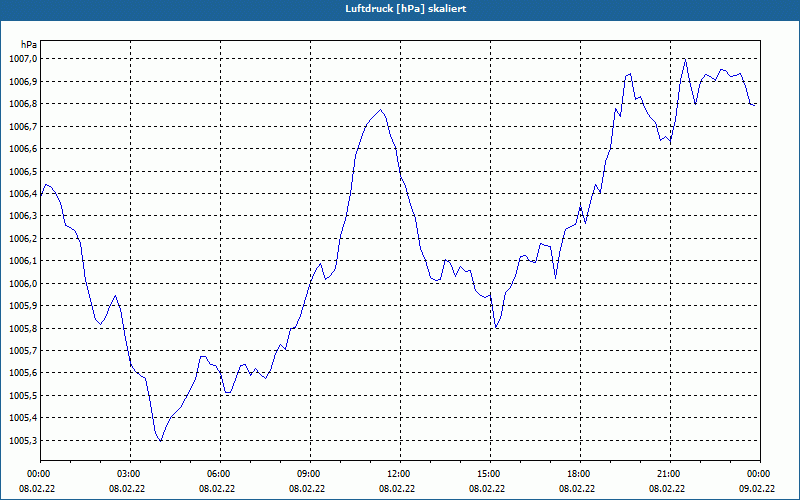Click the curve dip just after 15:00
Viewport: 800px width, 500px height.
click(496, 328)
